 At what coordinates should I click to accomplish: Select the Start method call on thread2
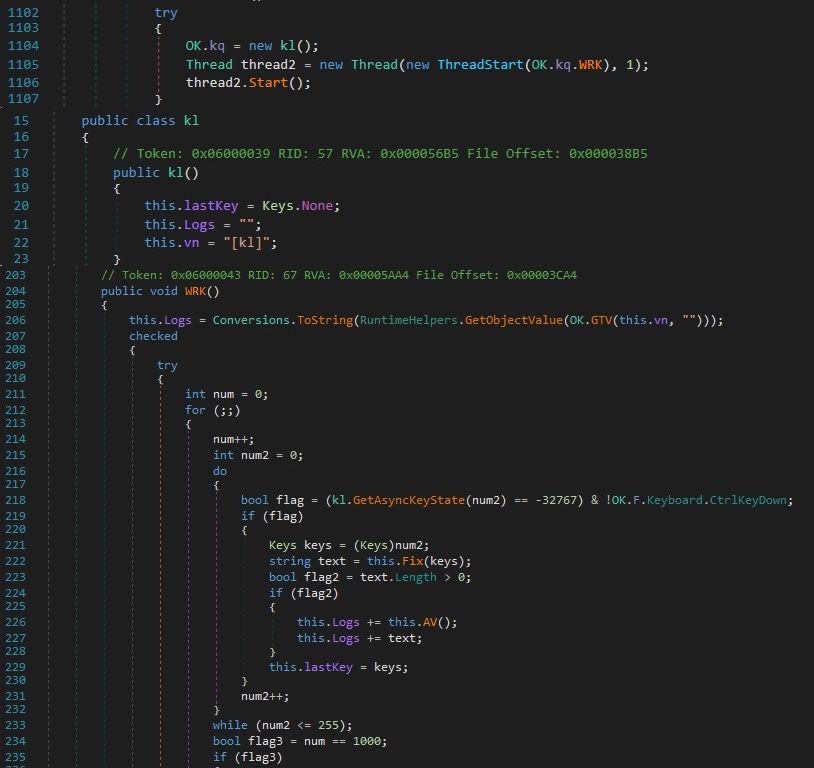pyautogui.click(x=268, y=83)
